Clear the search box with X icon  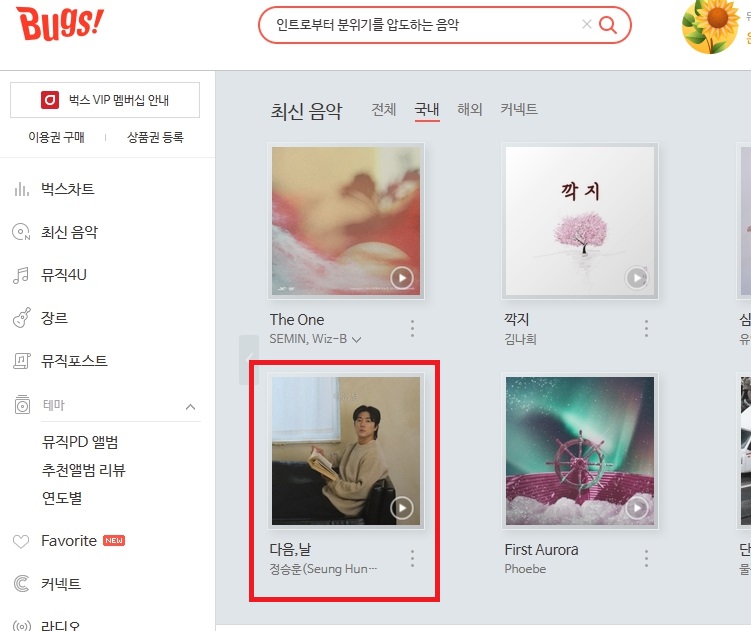pyautogui.click(x=586, y=24)
